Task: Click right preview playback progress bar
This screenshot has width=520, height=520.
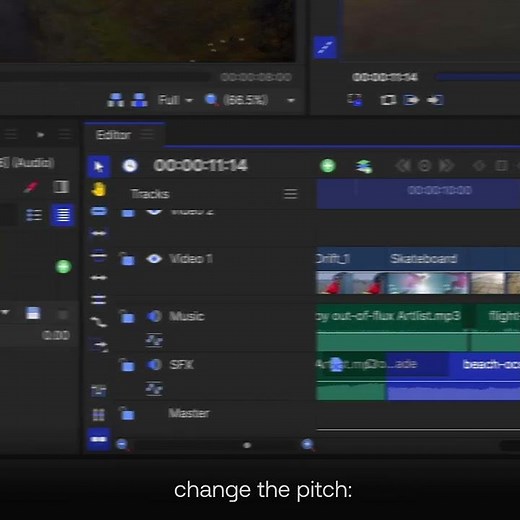Action: (478, 77)
